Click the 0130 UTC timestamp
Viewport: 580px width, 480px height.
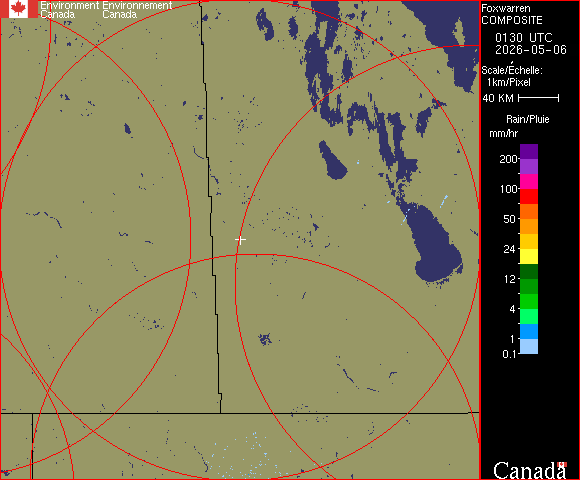(x=524, y=38)
